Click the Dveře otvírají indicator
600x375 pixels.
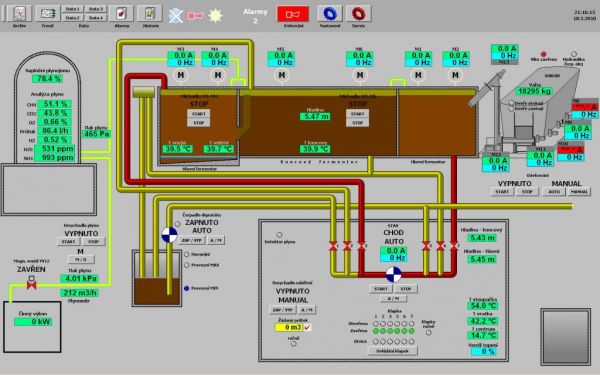pyautogui.click(x=511, y=103)
